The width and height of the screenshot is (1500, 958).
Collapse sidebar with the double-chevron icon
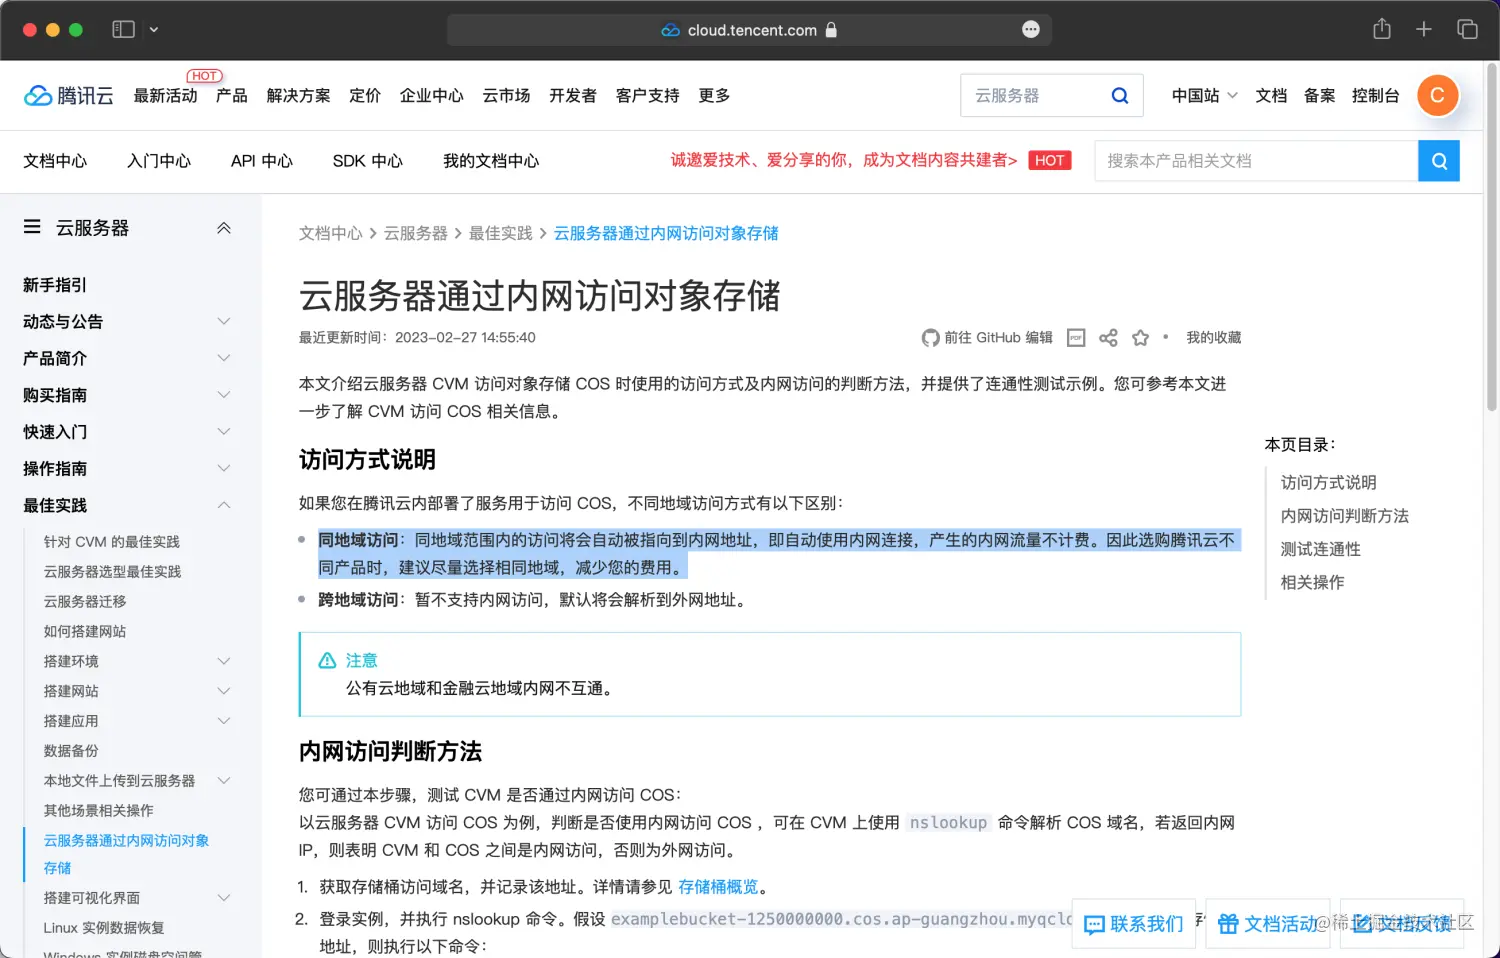click(224, 228)
